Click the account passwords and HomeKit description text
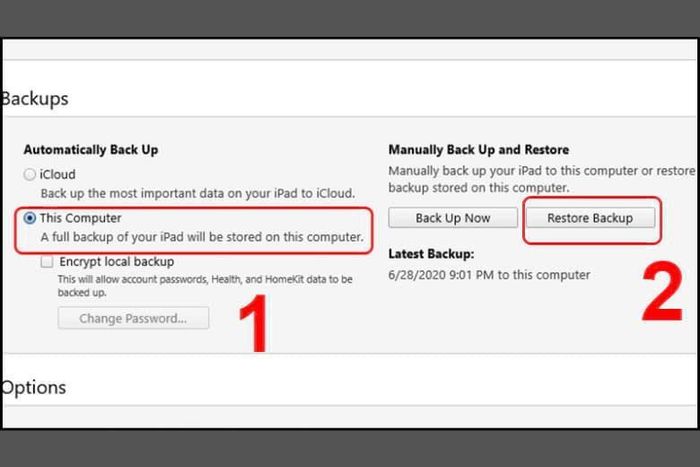Image resolution: width=700 pixels, height=467 pixels. tap(205, 286)
